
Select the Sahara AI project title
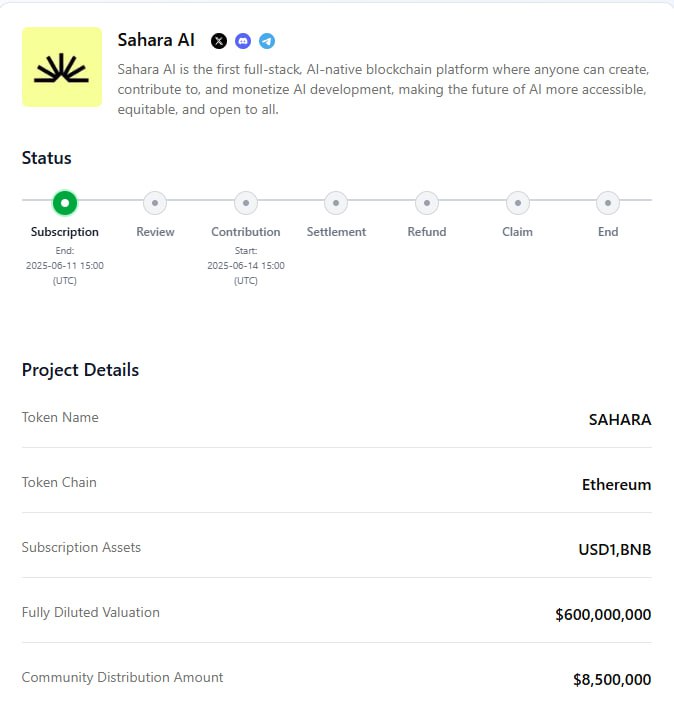(156, 40)
